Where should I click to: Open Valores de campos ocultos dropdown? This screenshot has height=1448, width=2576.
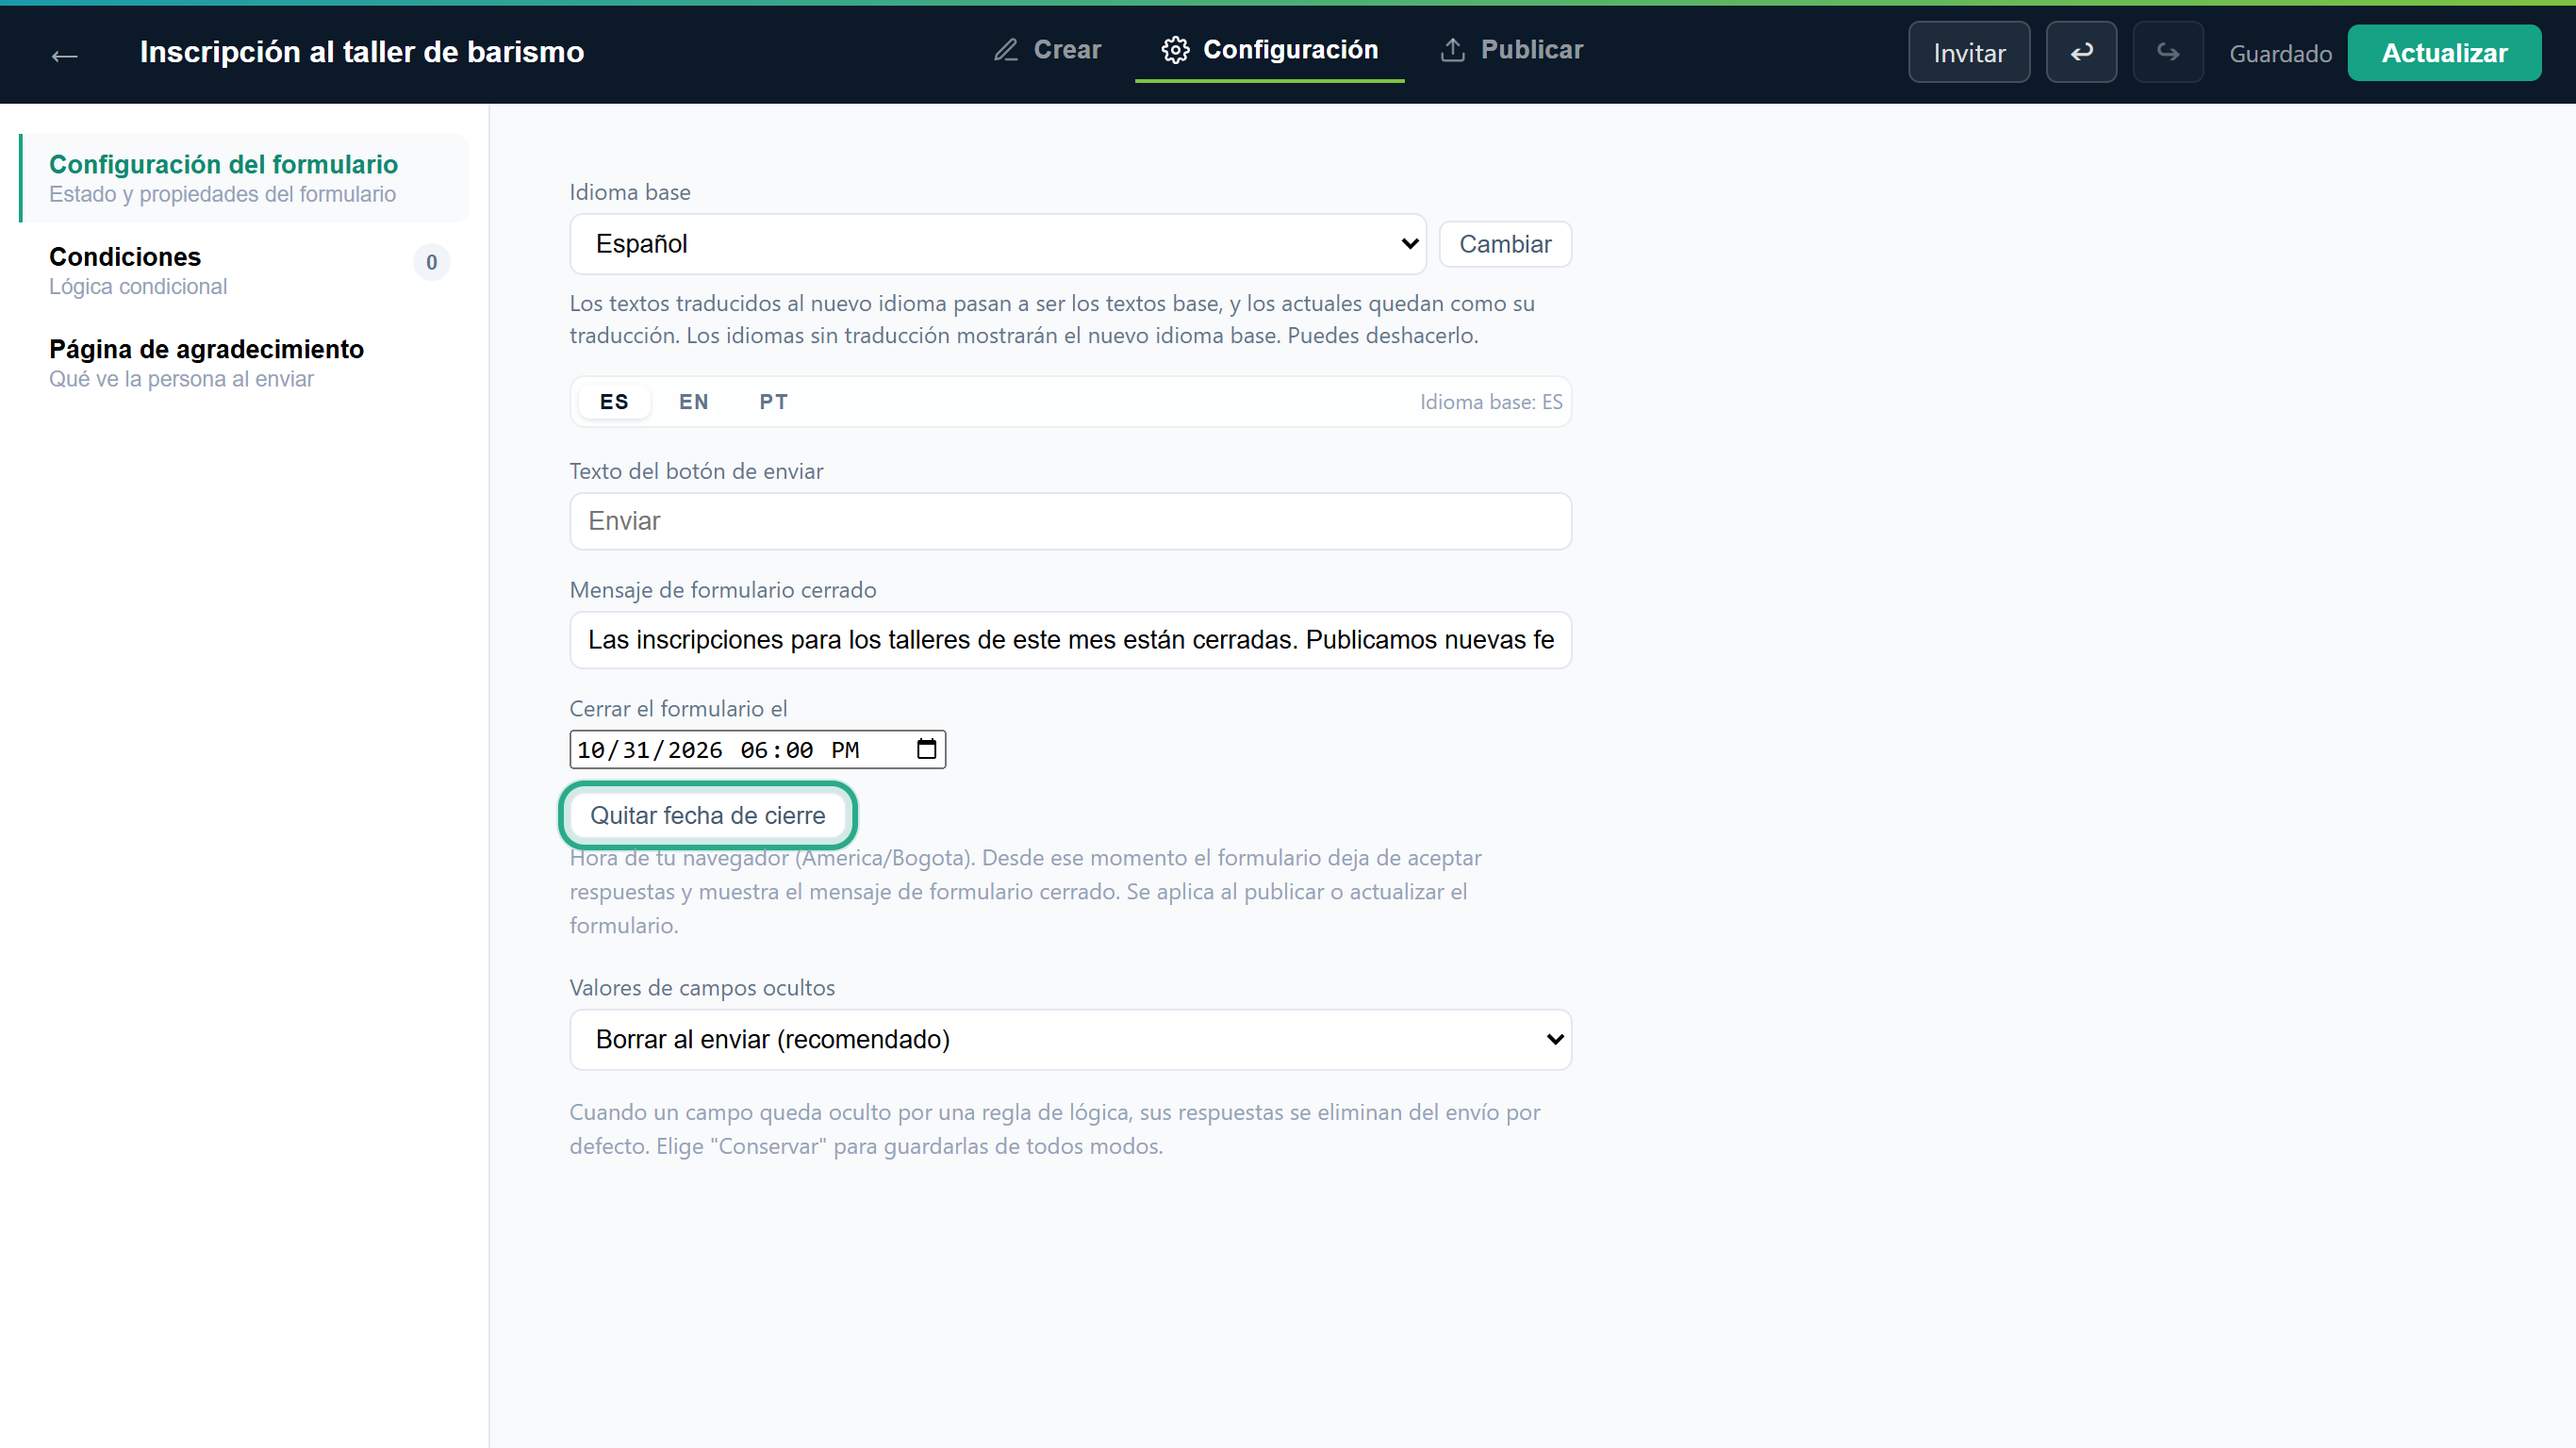point(1070,1039)
